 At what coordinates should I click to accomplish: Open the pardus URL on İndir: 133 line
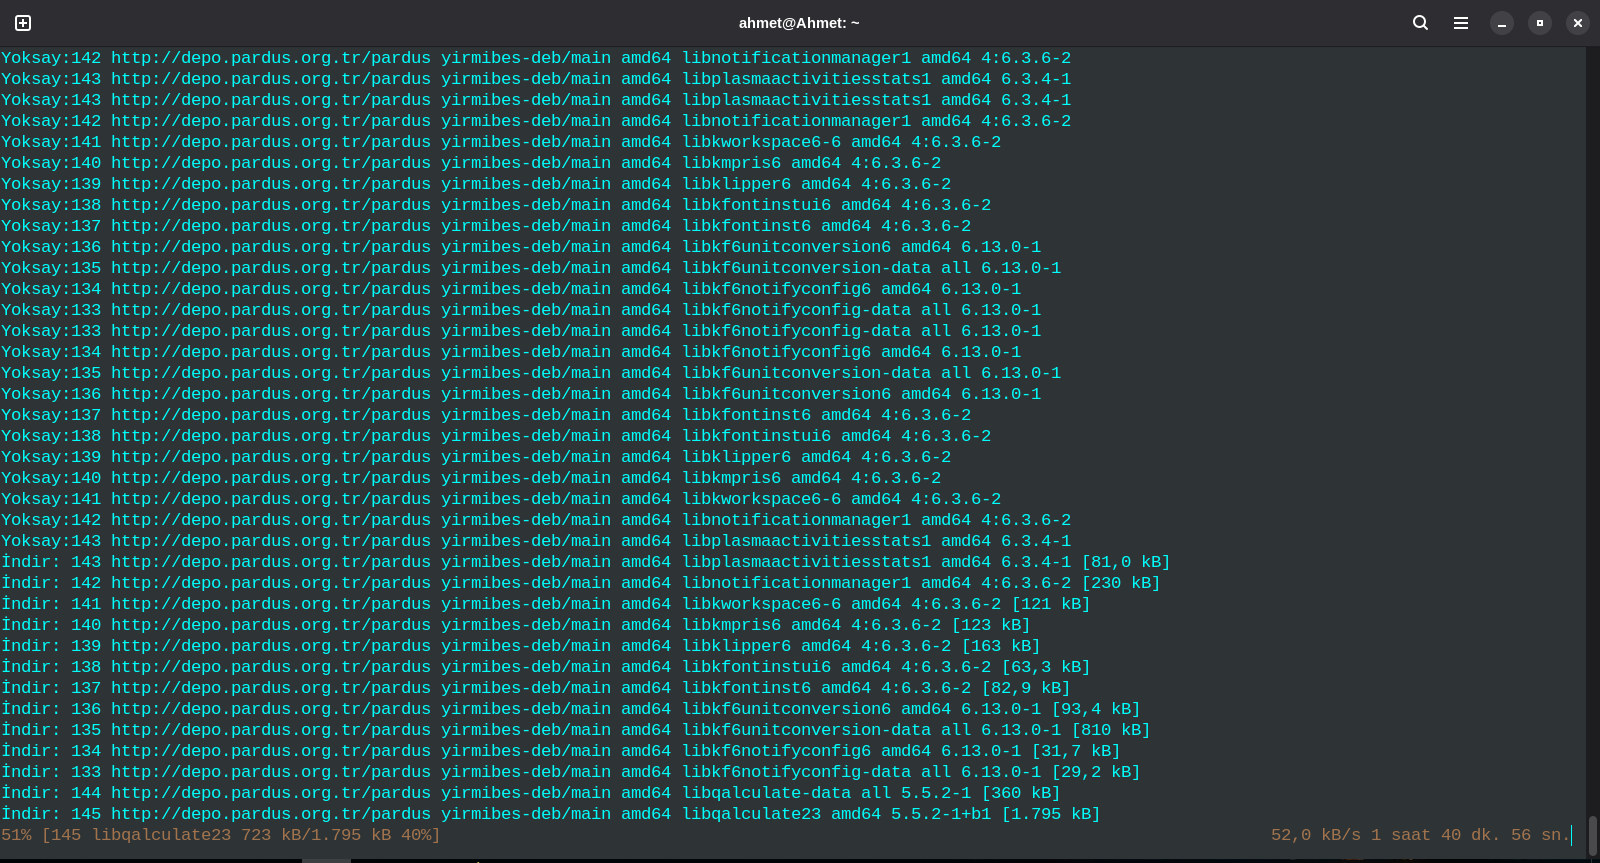tap(270, 772)
